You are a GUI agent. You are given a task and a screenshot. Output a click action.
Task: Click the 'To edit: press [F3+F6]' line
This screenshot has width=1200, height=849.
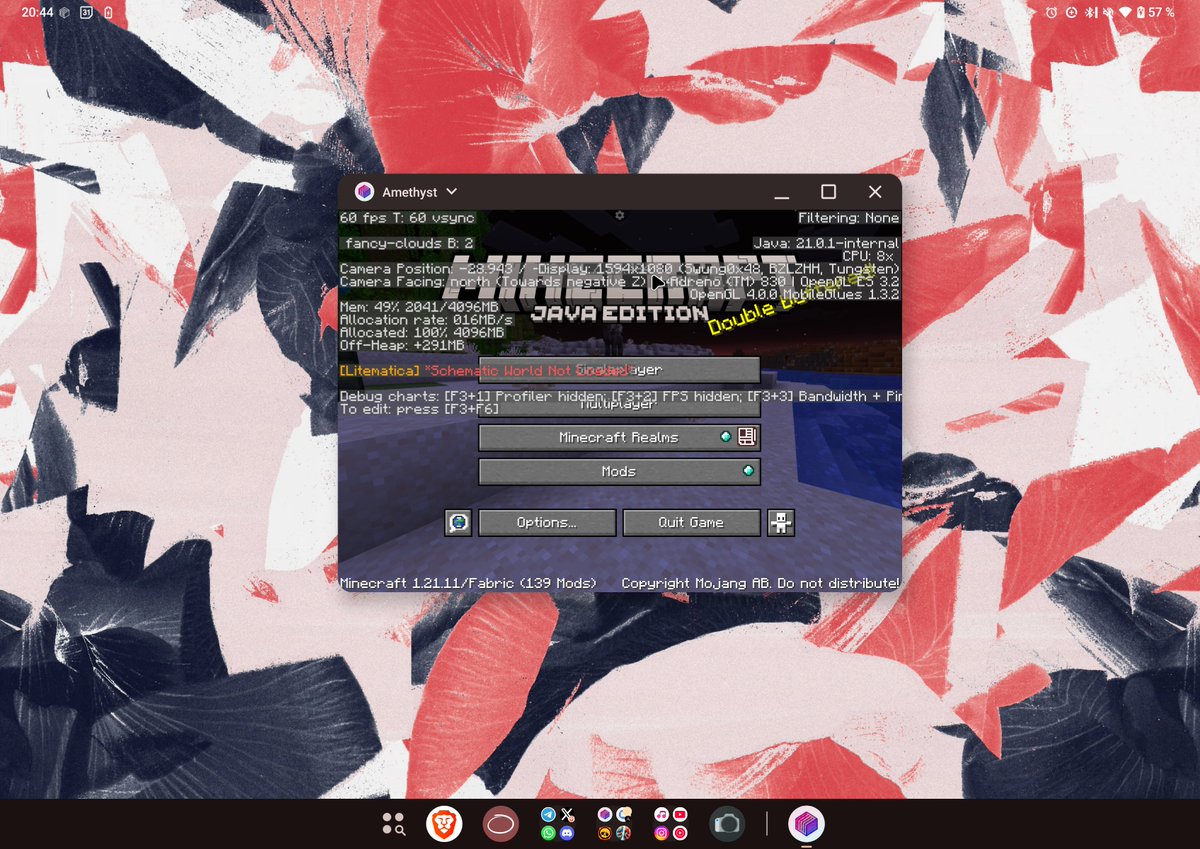419,409
